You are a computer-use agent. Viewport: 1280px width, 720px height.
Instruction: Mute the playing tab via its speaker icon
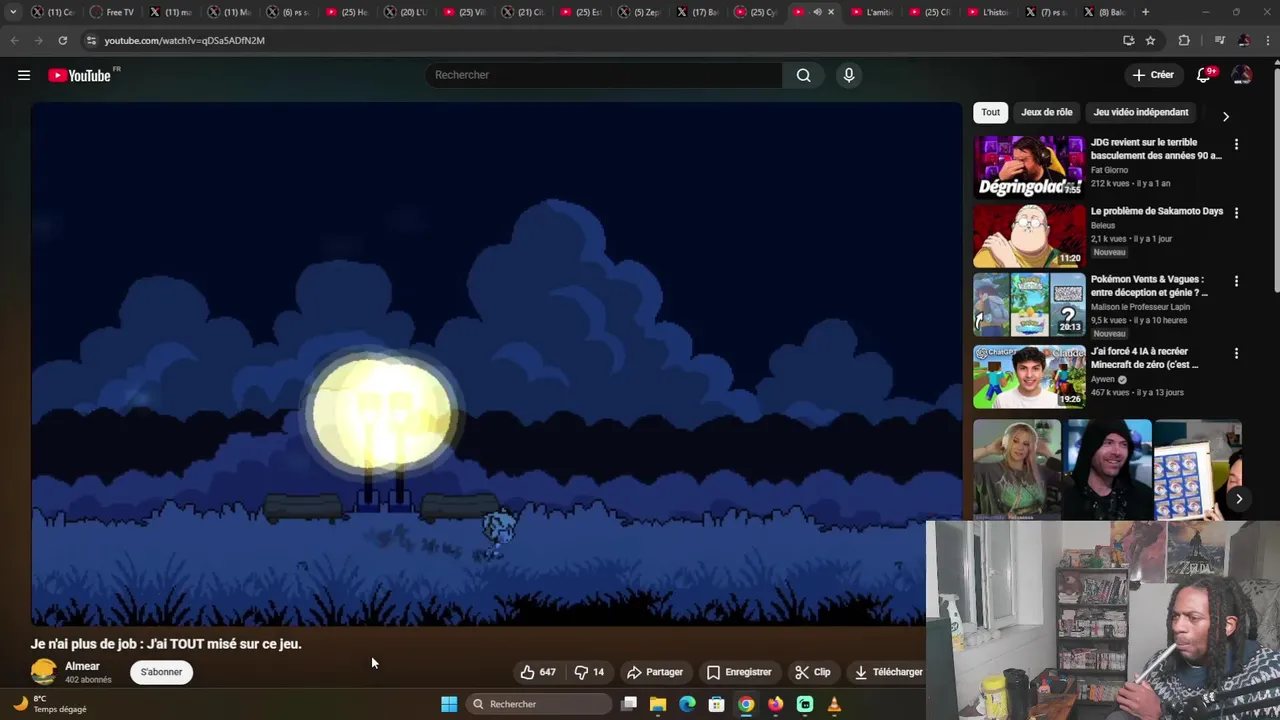(x=817, y=12)
